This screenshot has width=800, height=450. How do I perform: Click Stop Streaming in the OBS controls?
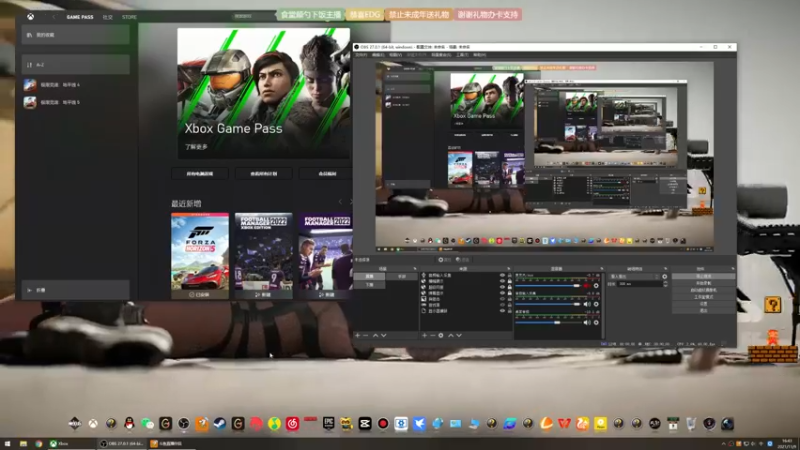coord(704,276)
